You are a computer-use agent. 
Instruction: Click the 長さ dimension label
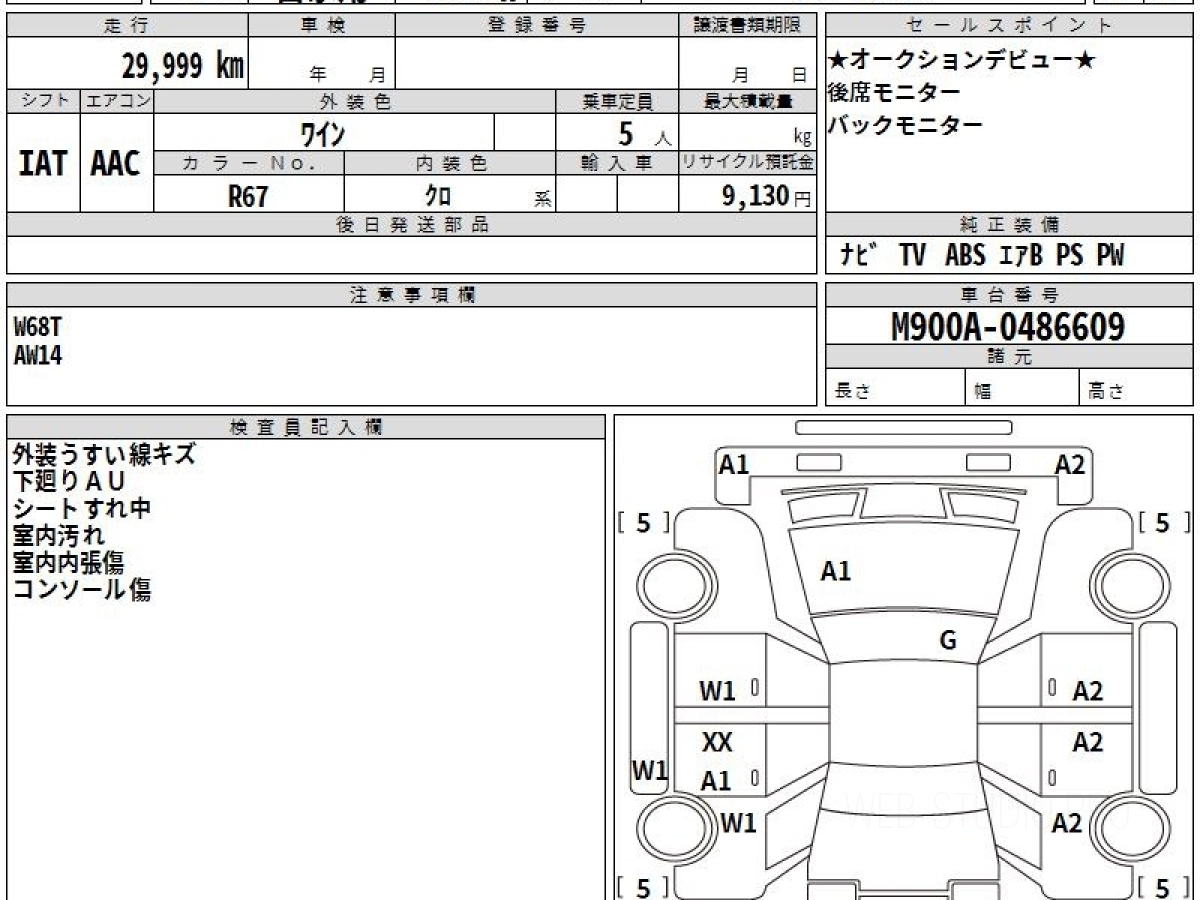(x=852, y=392)
